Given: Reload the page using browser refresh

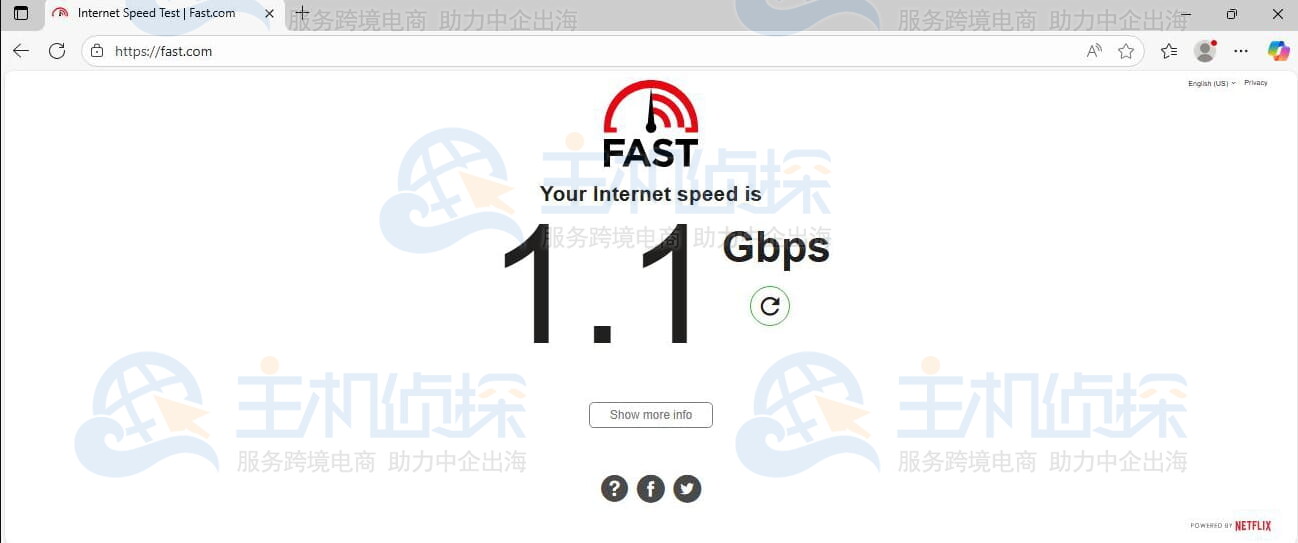Looking at the screenshot, I should 57,51.
